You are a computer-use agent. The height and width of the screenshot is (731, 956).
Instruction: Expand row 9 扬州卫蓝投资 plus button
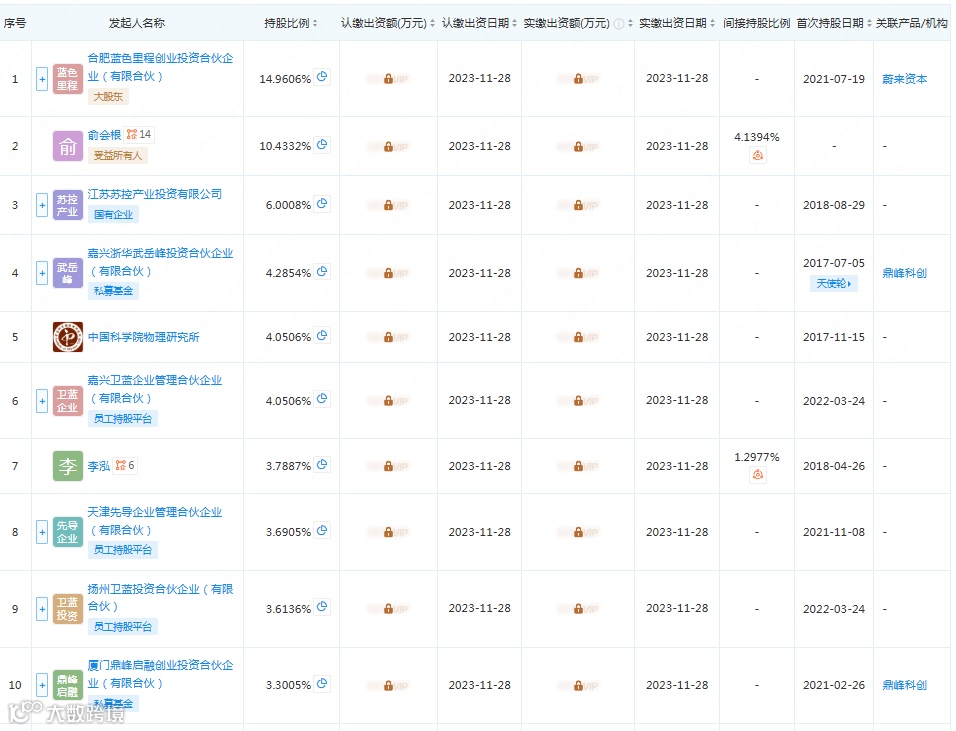(42, 609)
